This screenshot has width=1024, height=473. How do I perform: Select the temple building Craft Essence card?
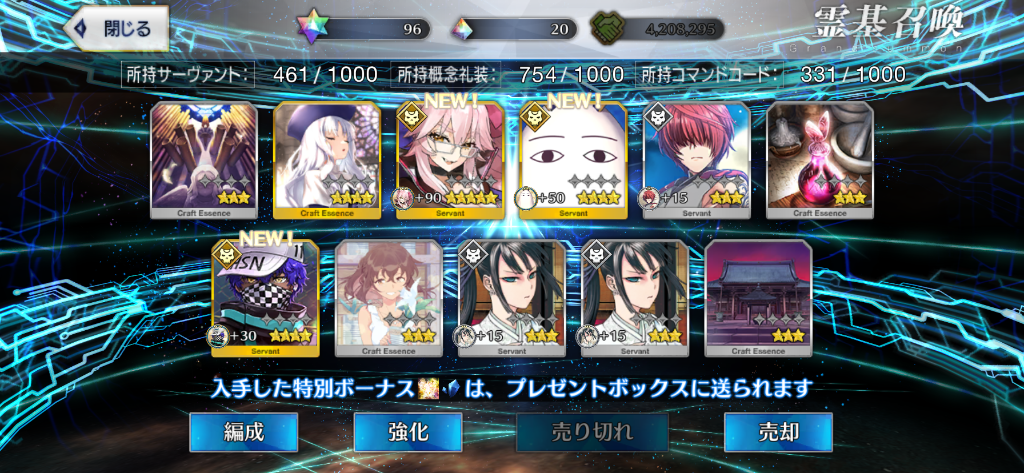point(758,298)
